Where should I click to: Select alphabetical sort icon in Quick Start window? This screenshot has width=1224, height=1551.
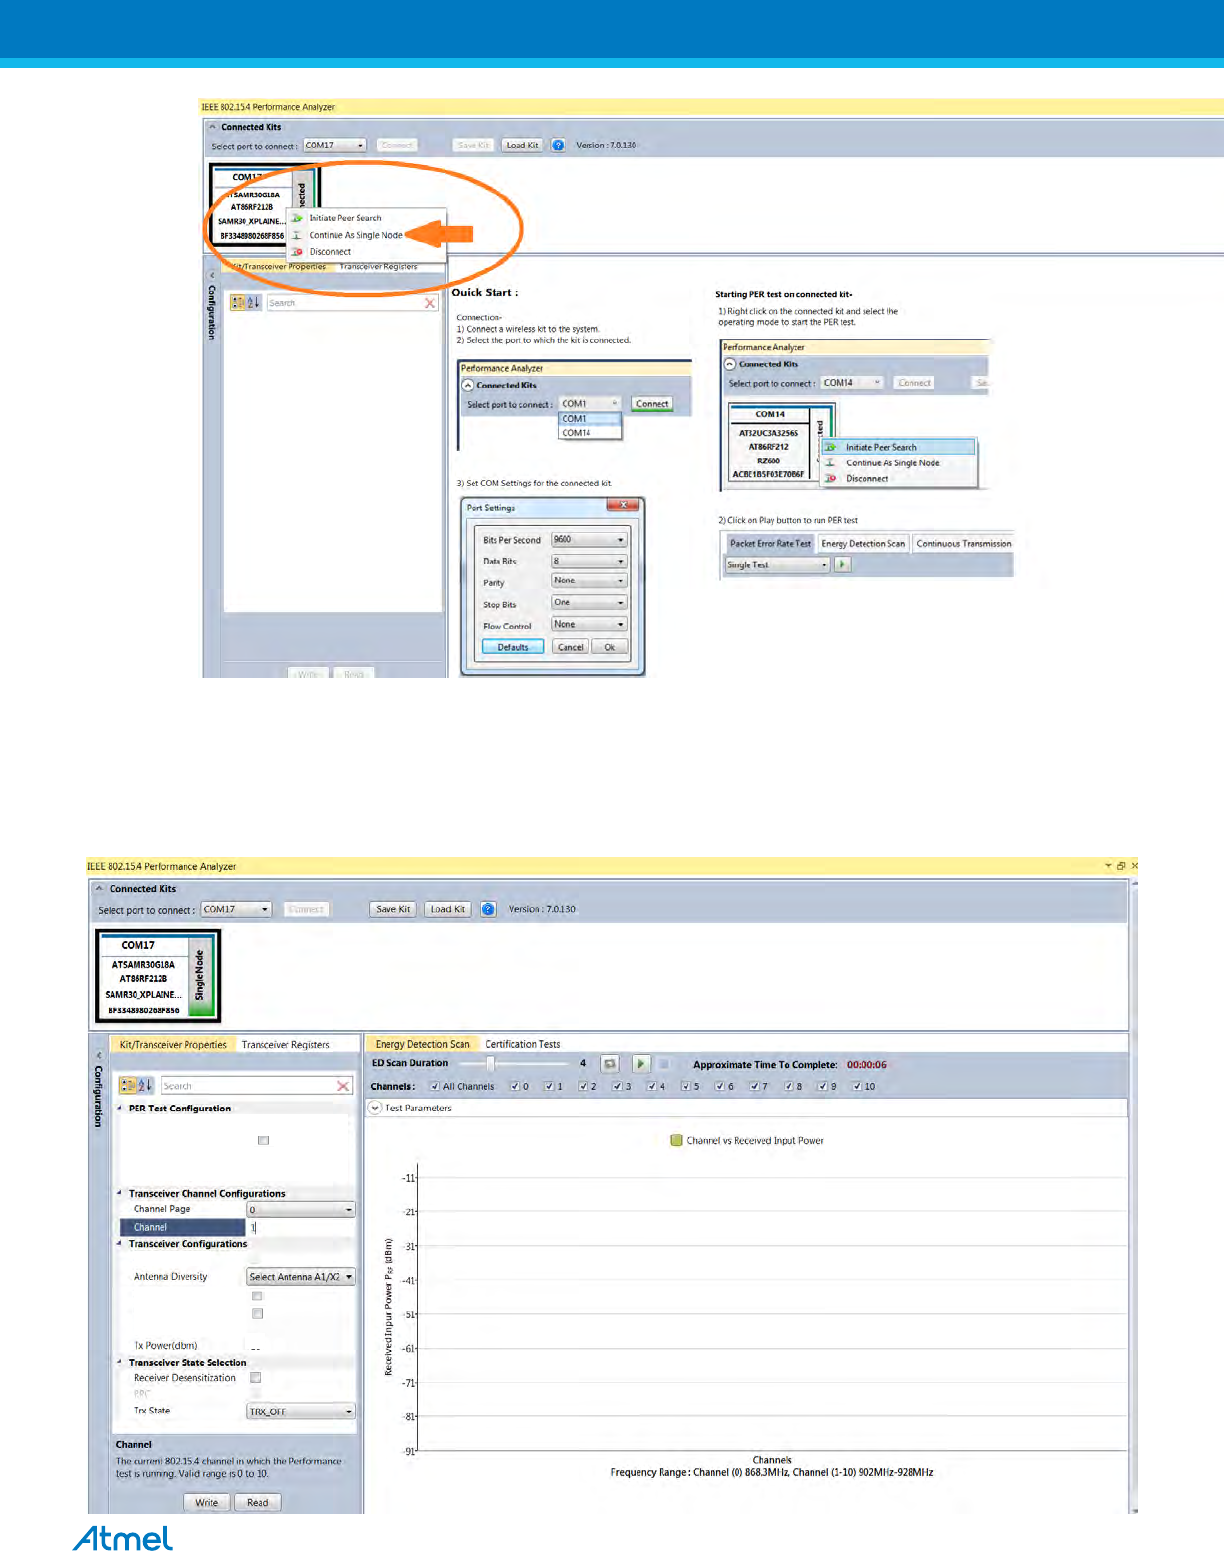(x=253, y=302)
